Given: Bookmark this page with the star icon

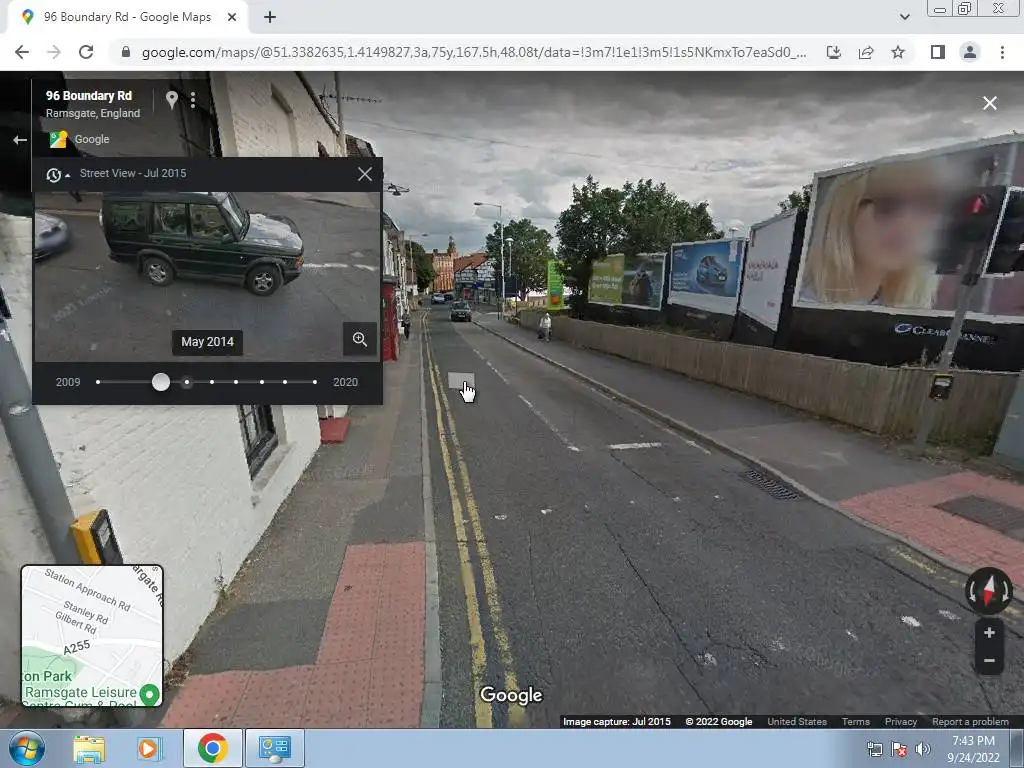Looking at the screenshot, I should click(x=898, y=52).
